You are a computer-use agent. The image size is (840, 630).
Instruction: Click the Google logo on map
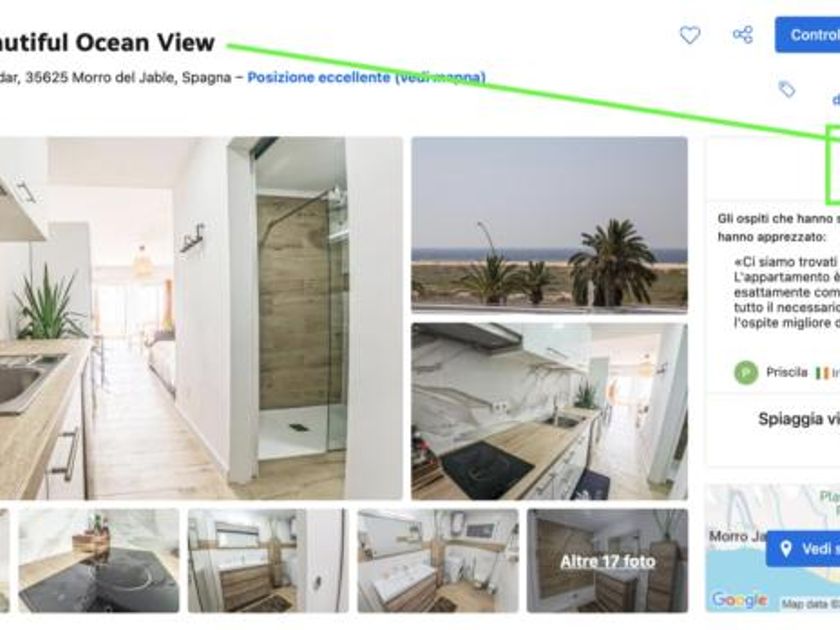coord(740,599)
